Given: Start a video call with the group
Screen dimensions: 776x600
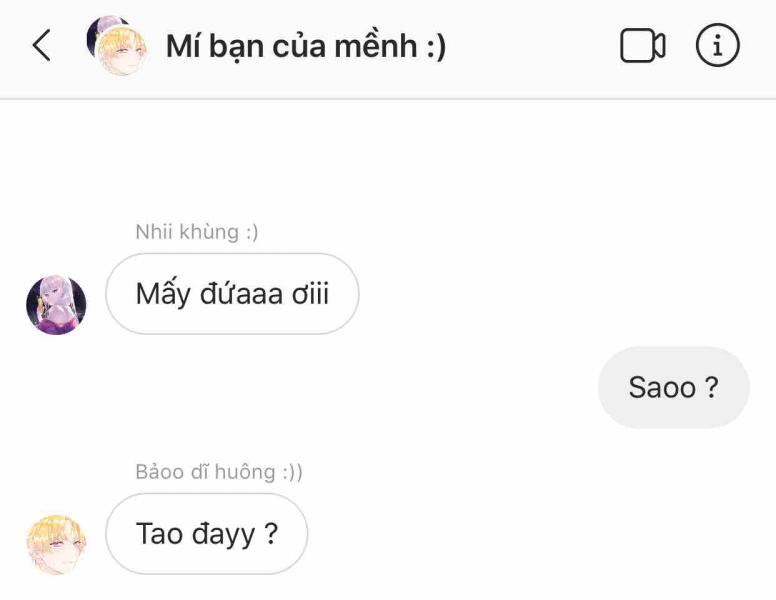Looking at the screenshot, I should 642,46.
